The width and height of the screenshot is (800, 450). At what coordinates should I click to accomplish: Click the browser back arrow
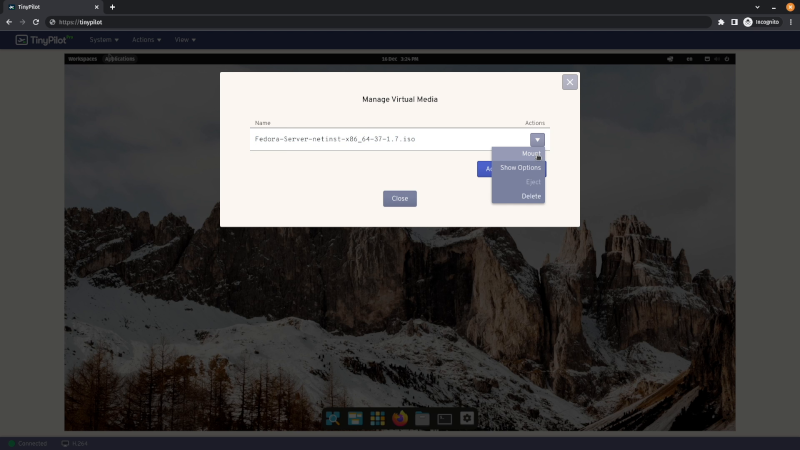[x=9, y=22]
